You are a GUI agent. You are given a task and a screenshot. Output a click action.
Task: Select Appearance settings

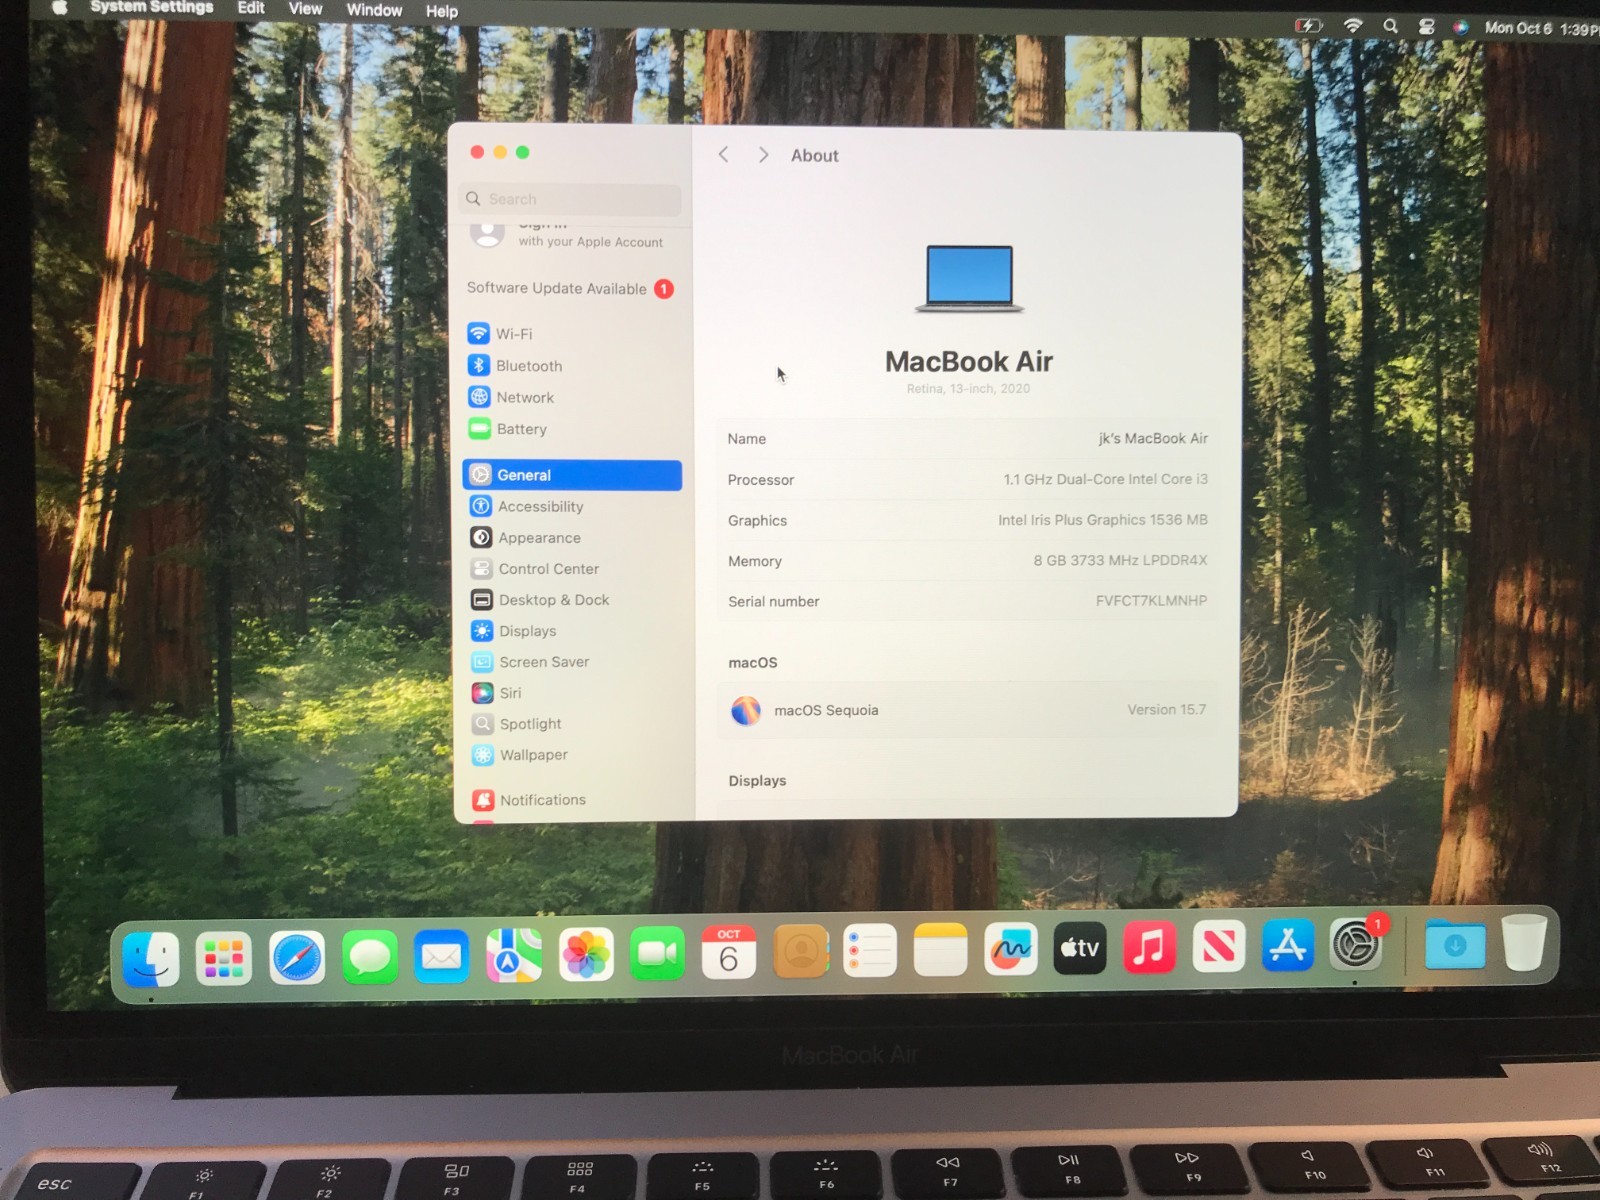point(538,537)
